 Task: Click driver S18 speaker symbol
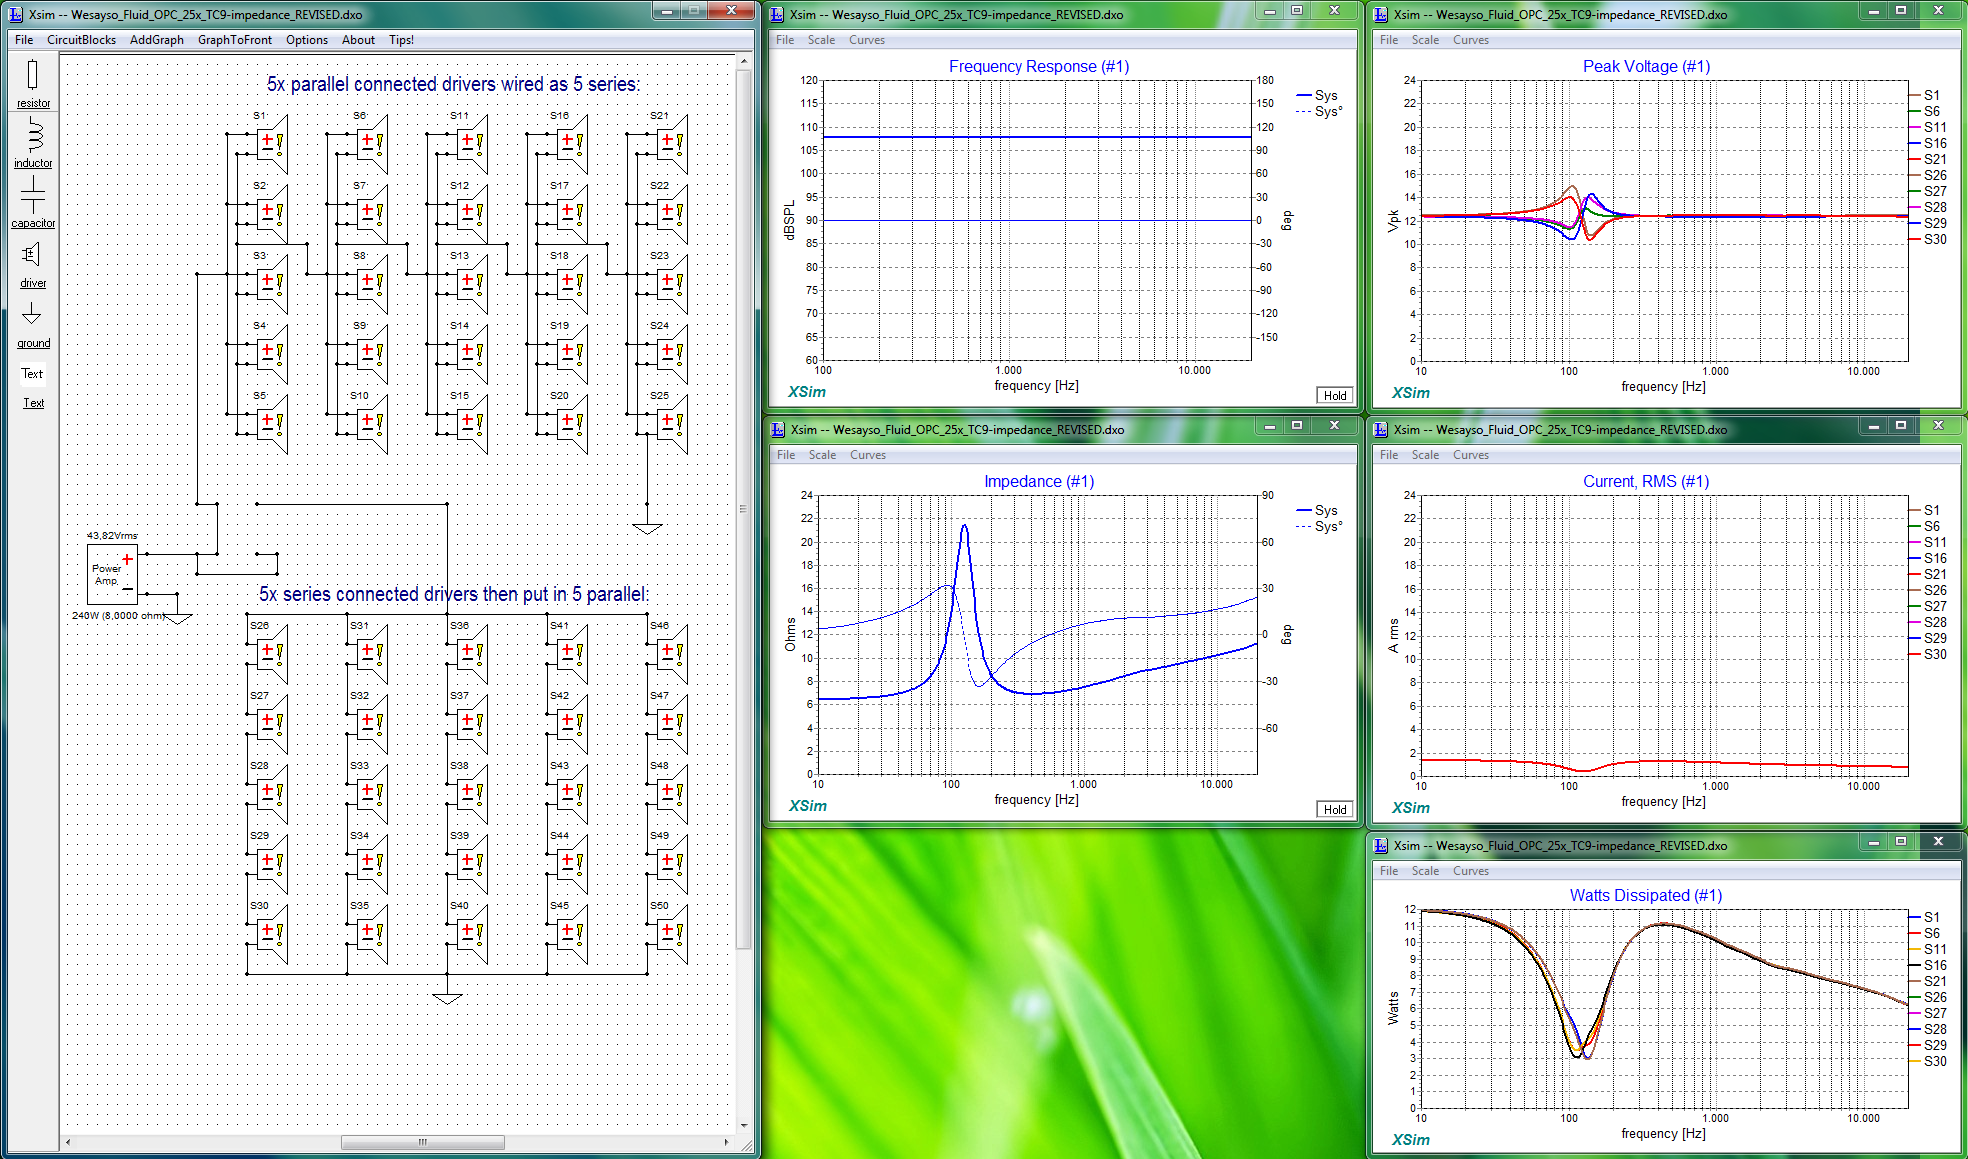coord(572,284)
